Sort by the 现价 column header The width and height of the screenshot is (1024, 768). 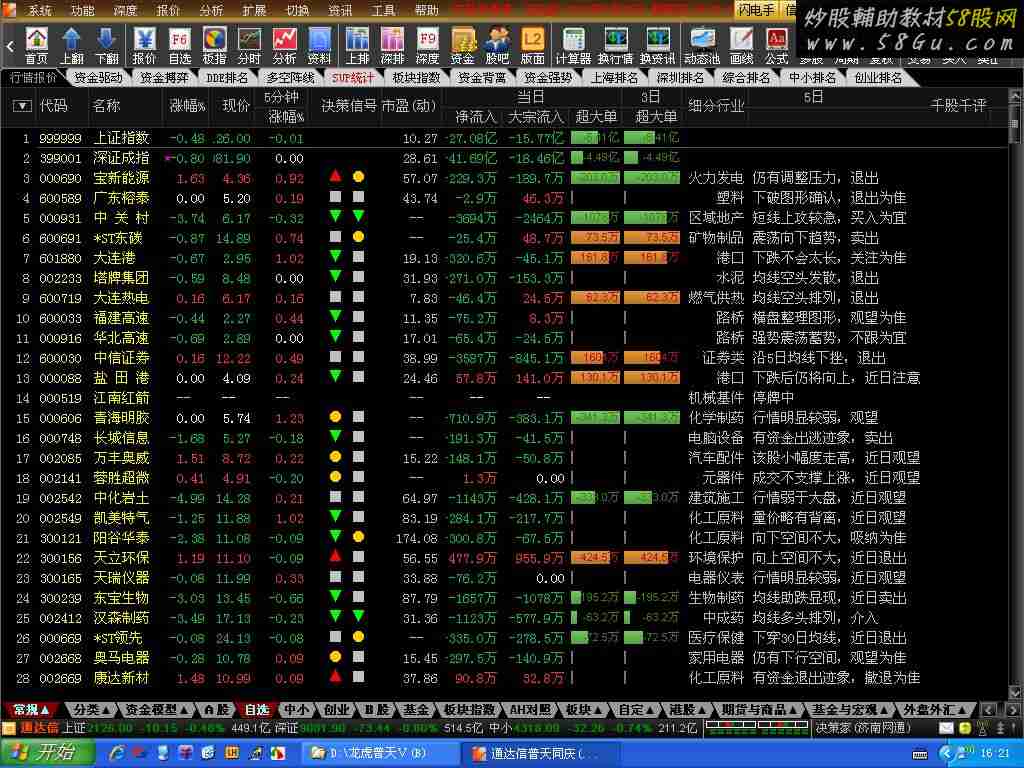(236, 106)
